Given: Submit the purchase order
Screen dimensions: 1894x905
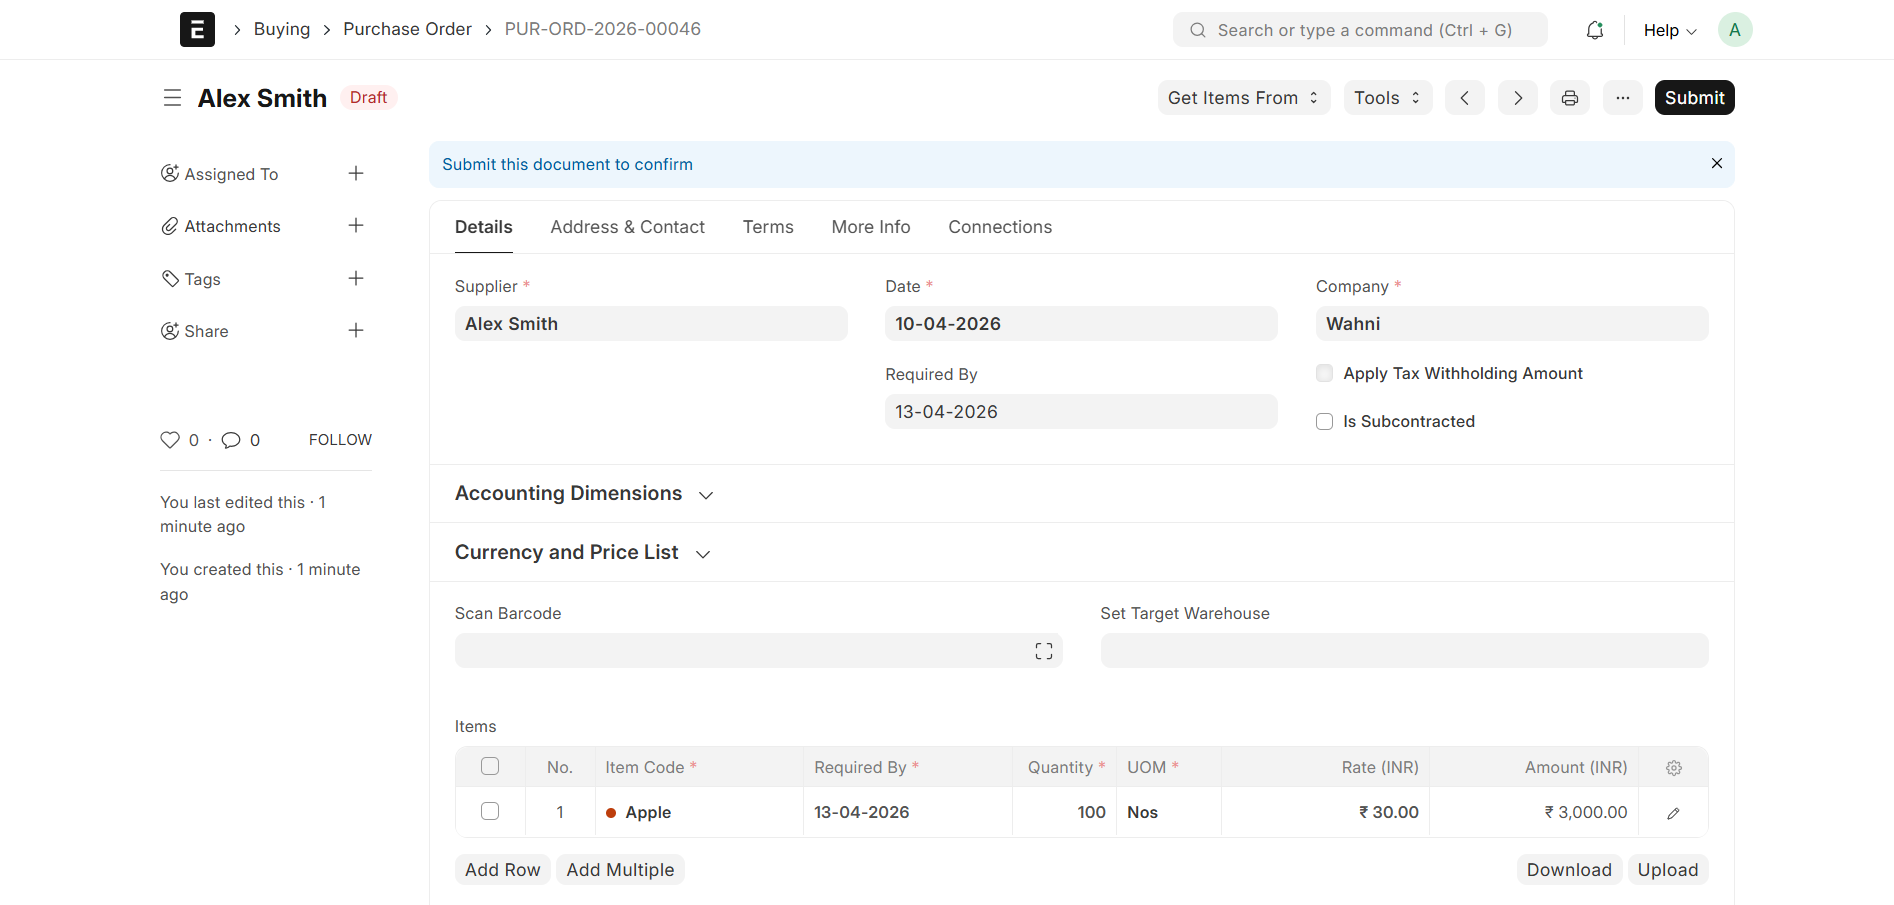Looking at the screenshot, I should tap(1695, 98).
